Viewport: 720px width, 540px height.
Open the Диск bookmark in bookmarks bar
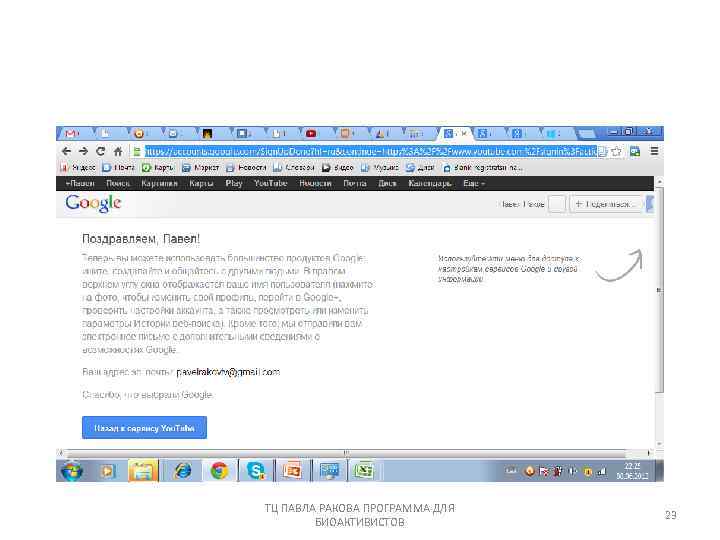420,168
